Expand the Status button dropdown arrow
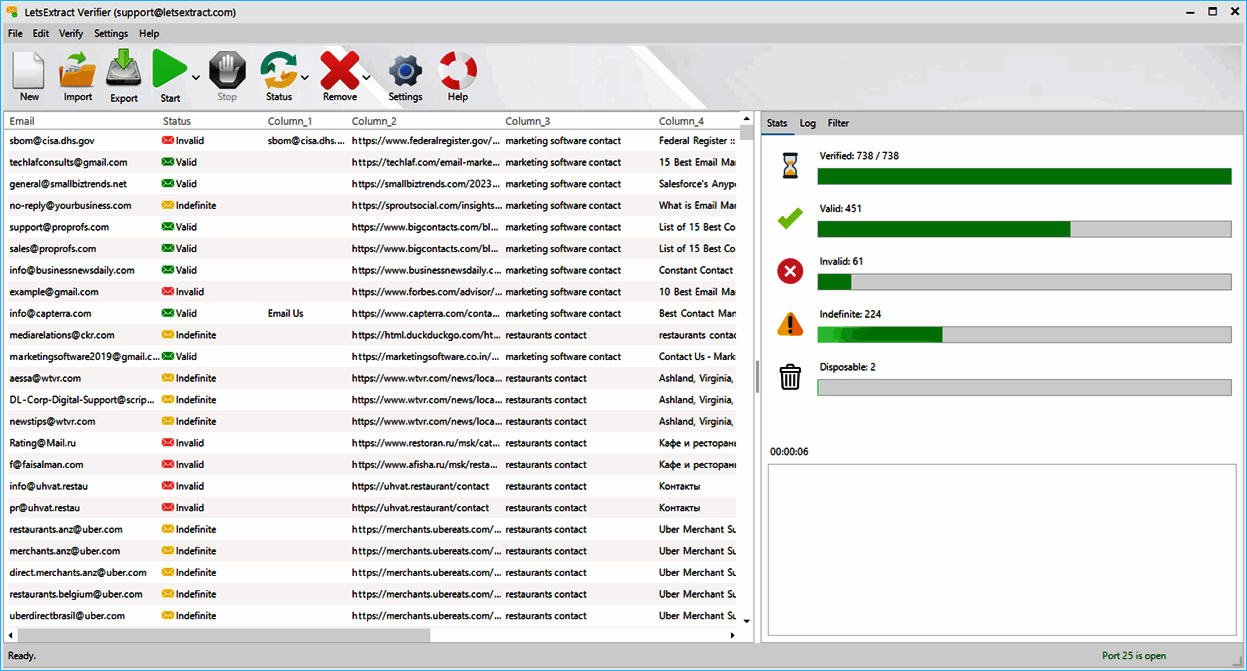The image size is (1247, 671). click(x=304, y=77)
